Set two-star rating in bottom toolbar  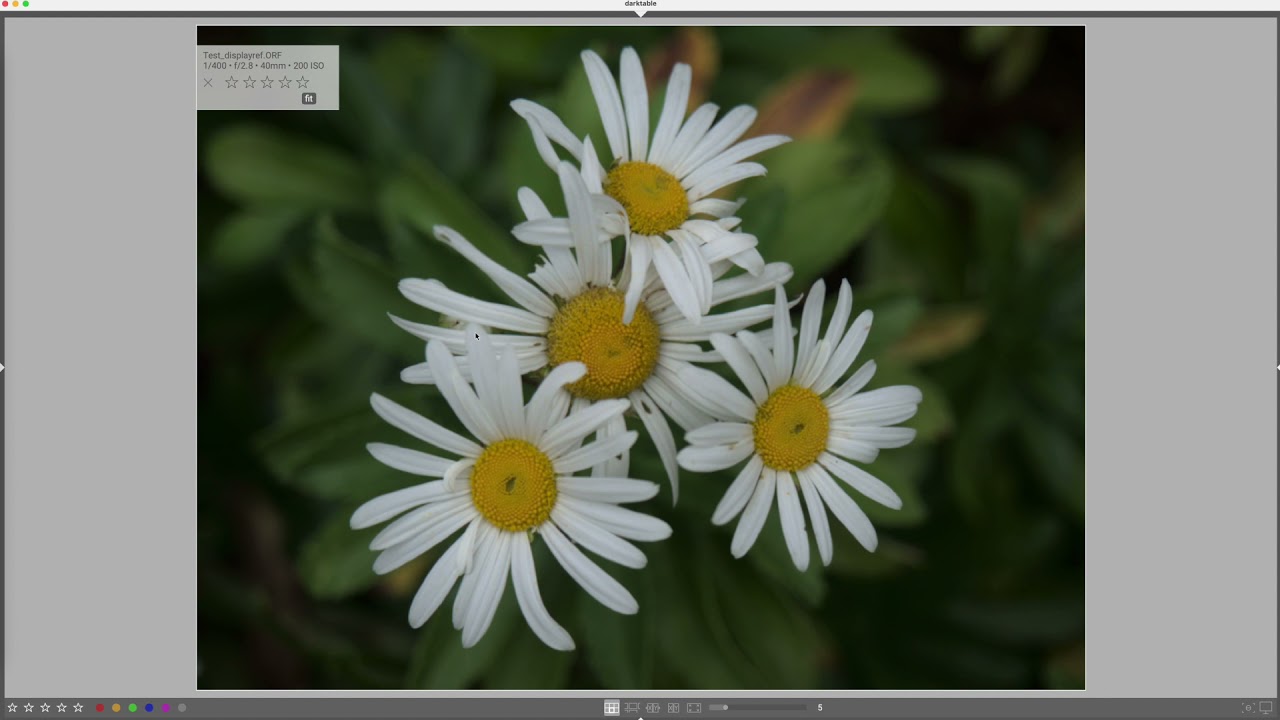click(29, 708)
